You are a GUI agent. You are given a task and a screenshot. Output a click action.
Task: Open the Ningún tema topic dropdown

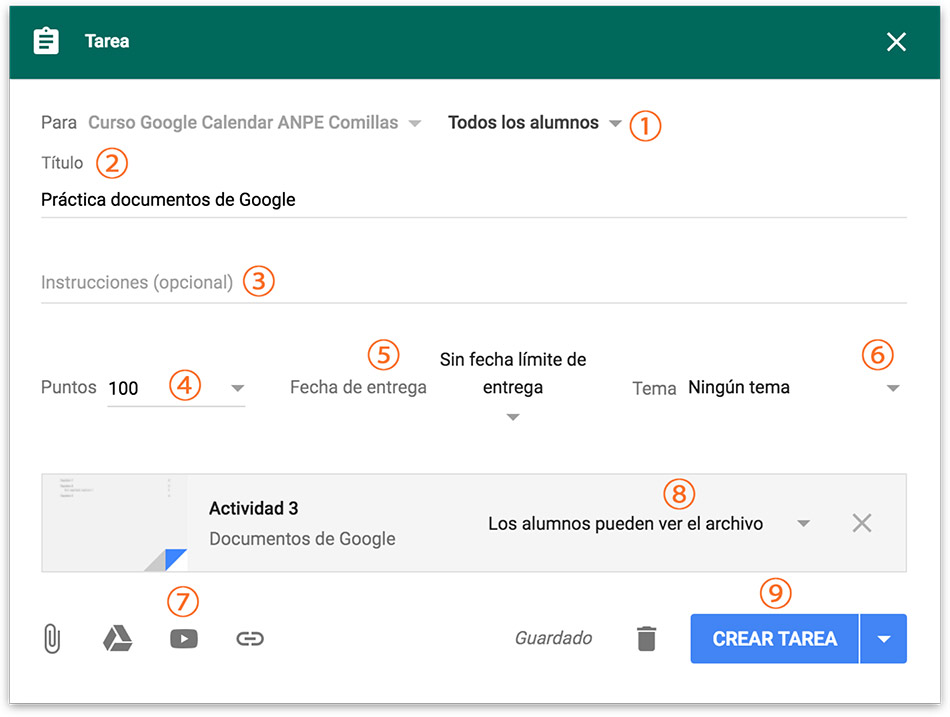pos(793,388)
